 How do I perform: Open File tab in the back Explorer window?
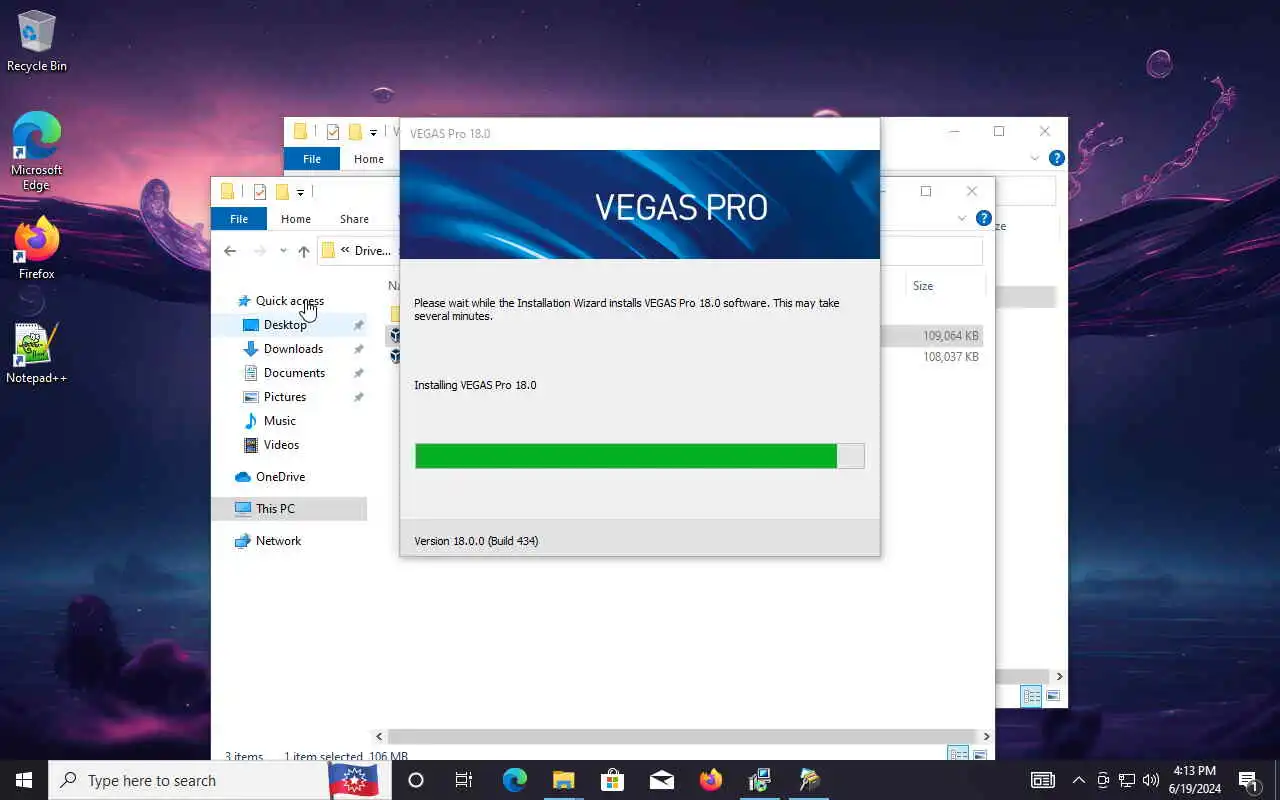(x=312, y=159)
